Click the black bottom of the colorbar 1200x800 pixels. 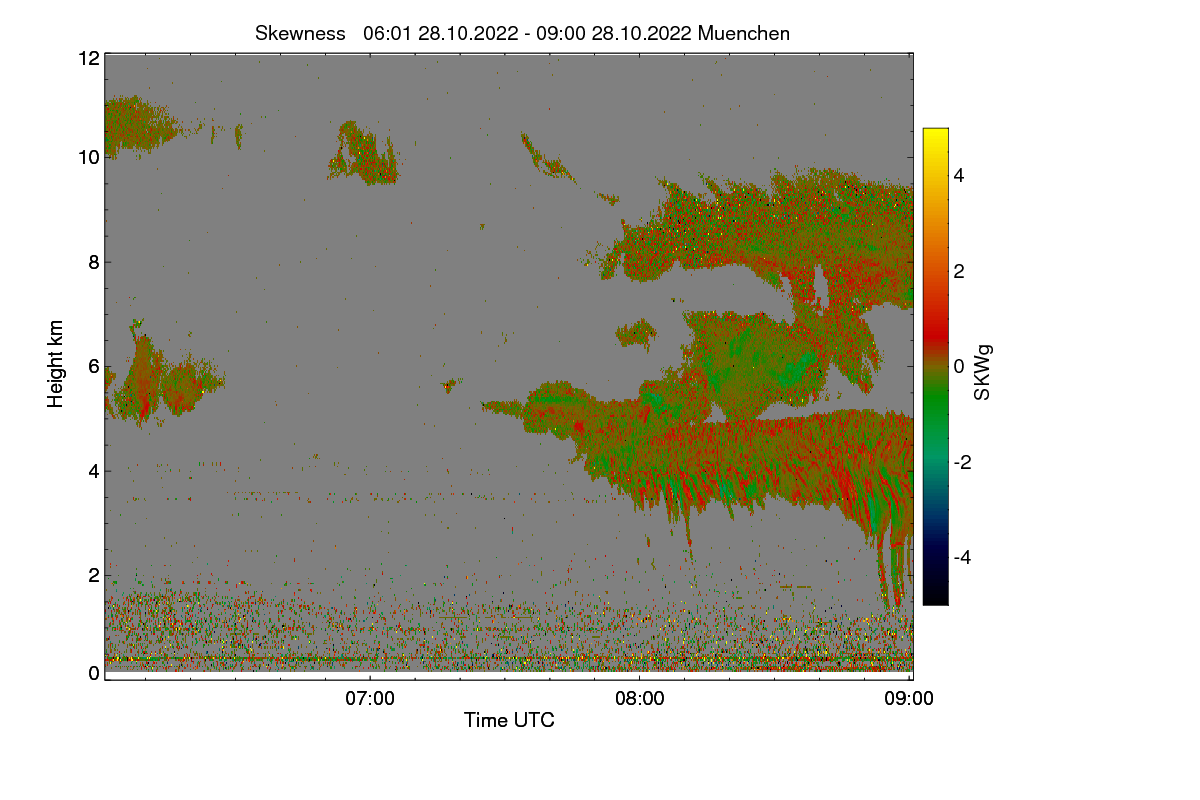[935, 596]
